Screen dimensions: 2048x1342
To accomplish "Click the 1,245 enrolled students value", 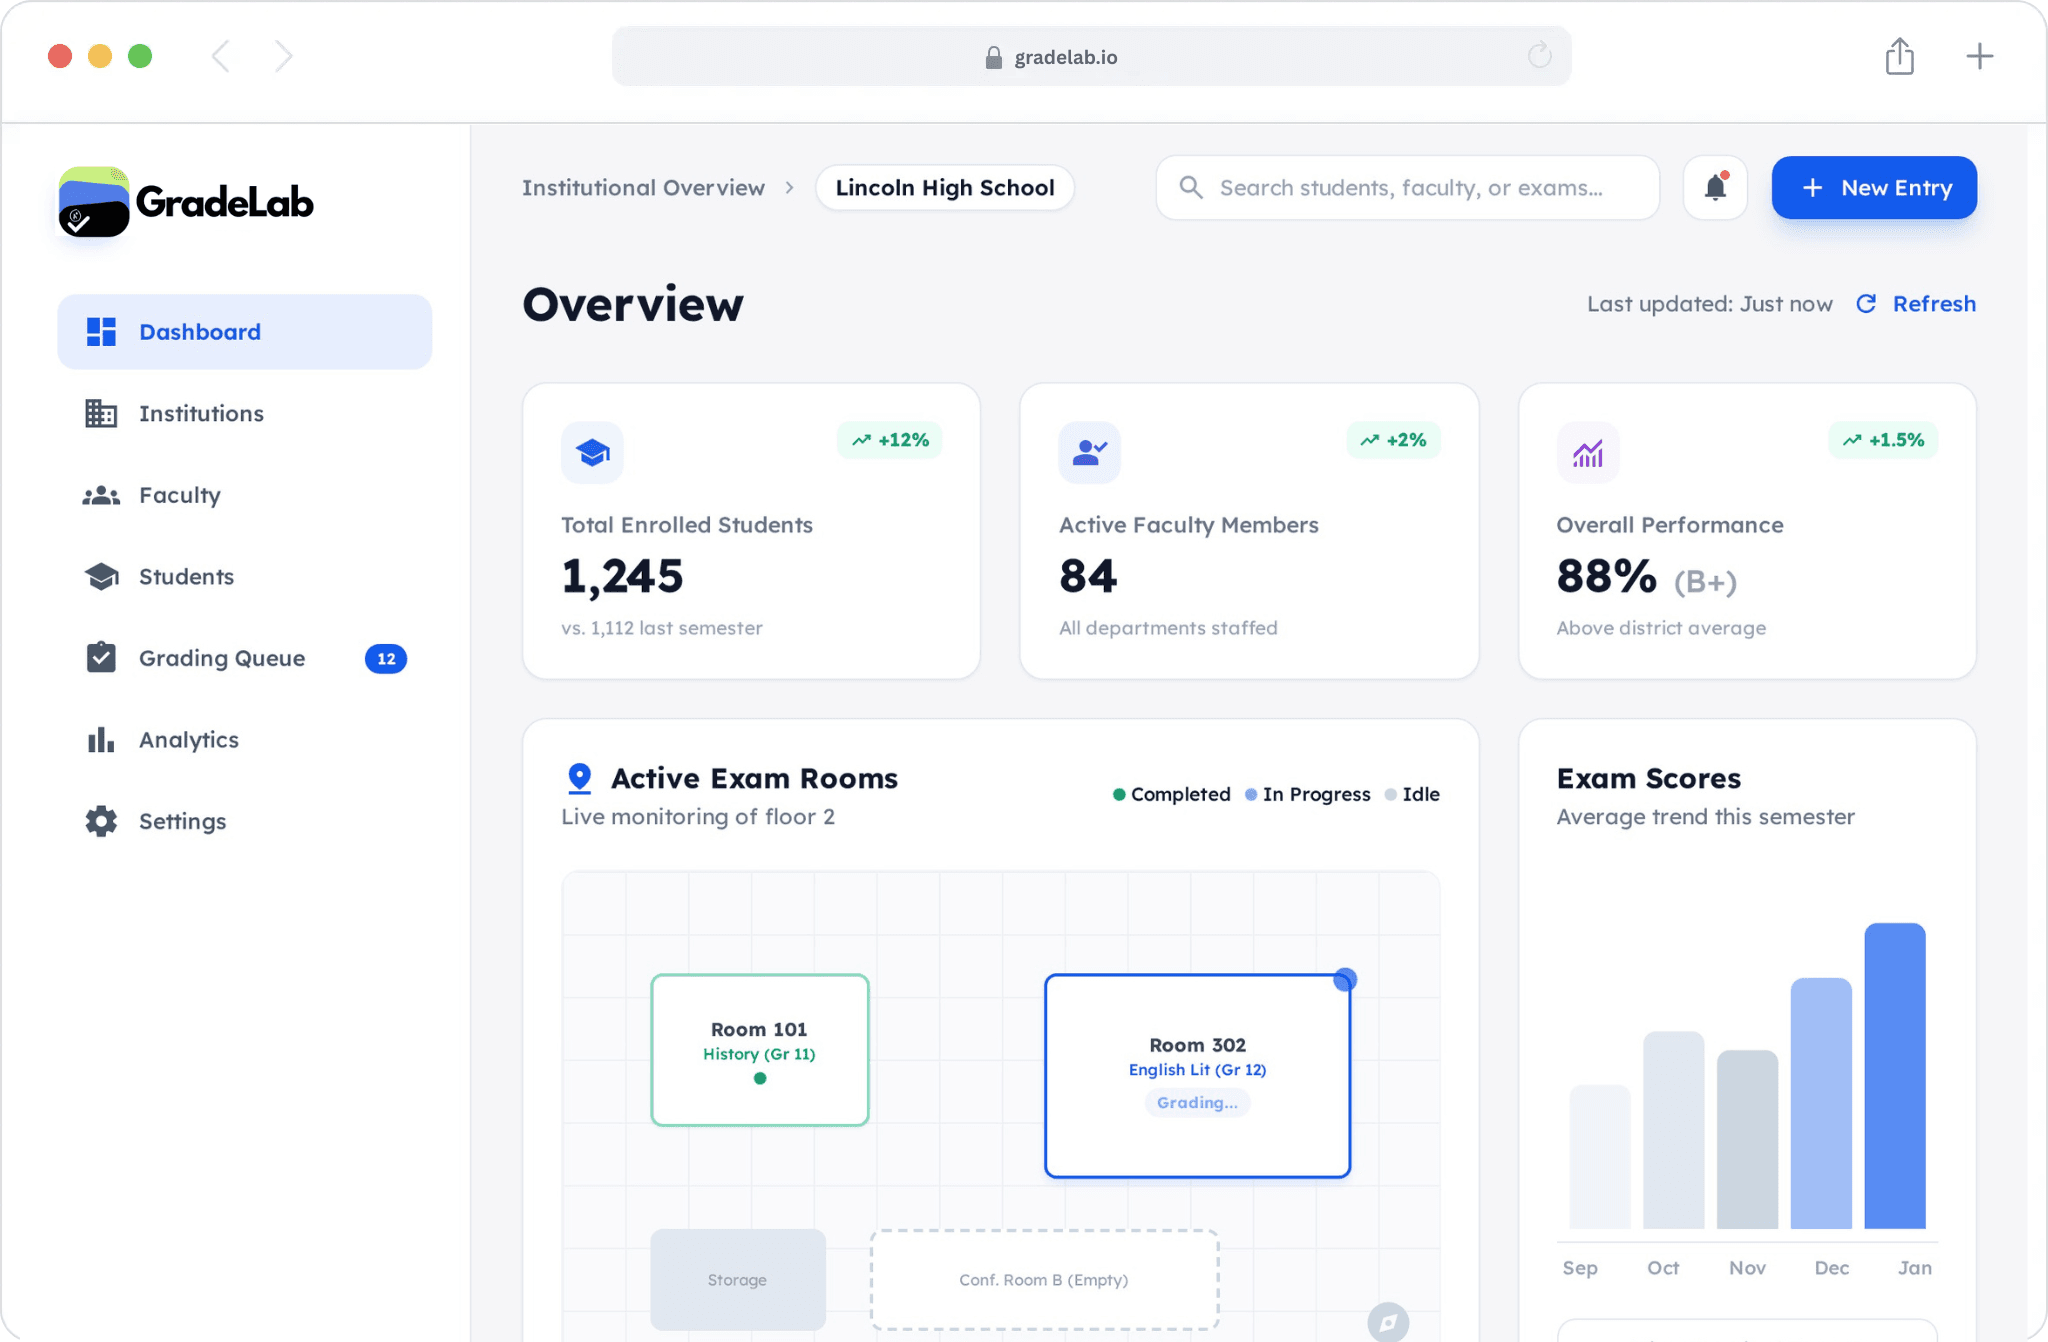I will tap(622, 576).
